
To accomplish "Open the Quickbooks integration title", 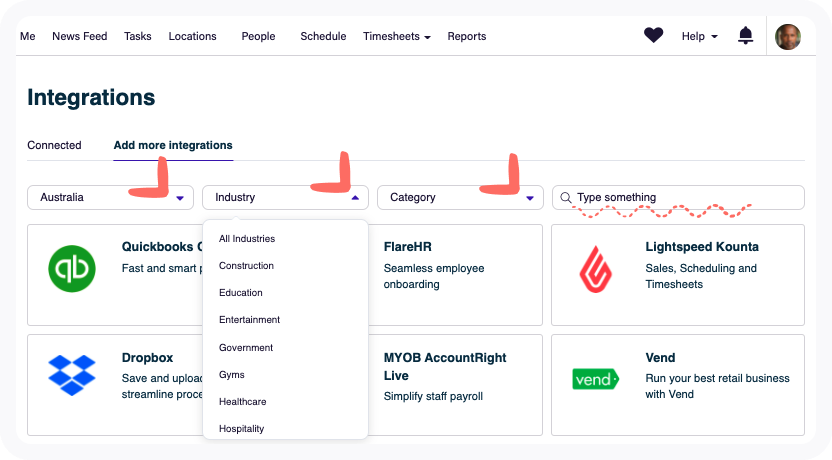I will coord(162,247).
